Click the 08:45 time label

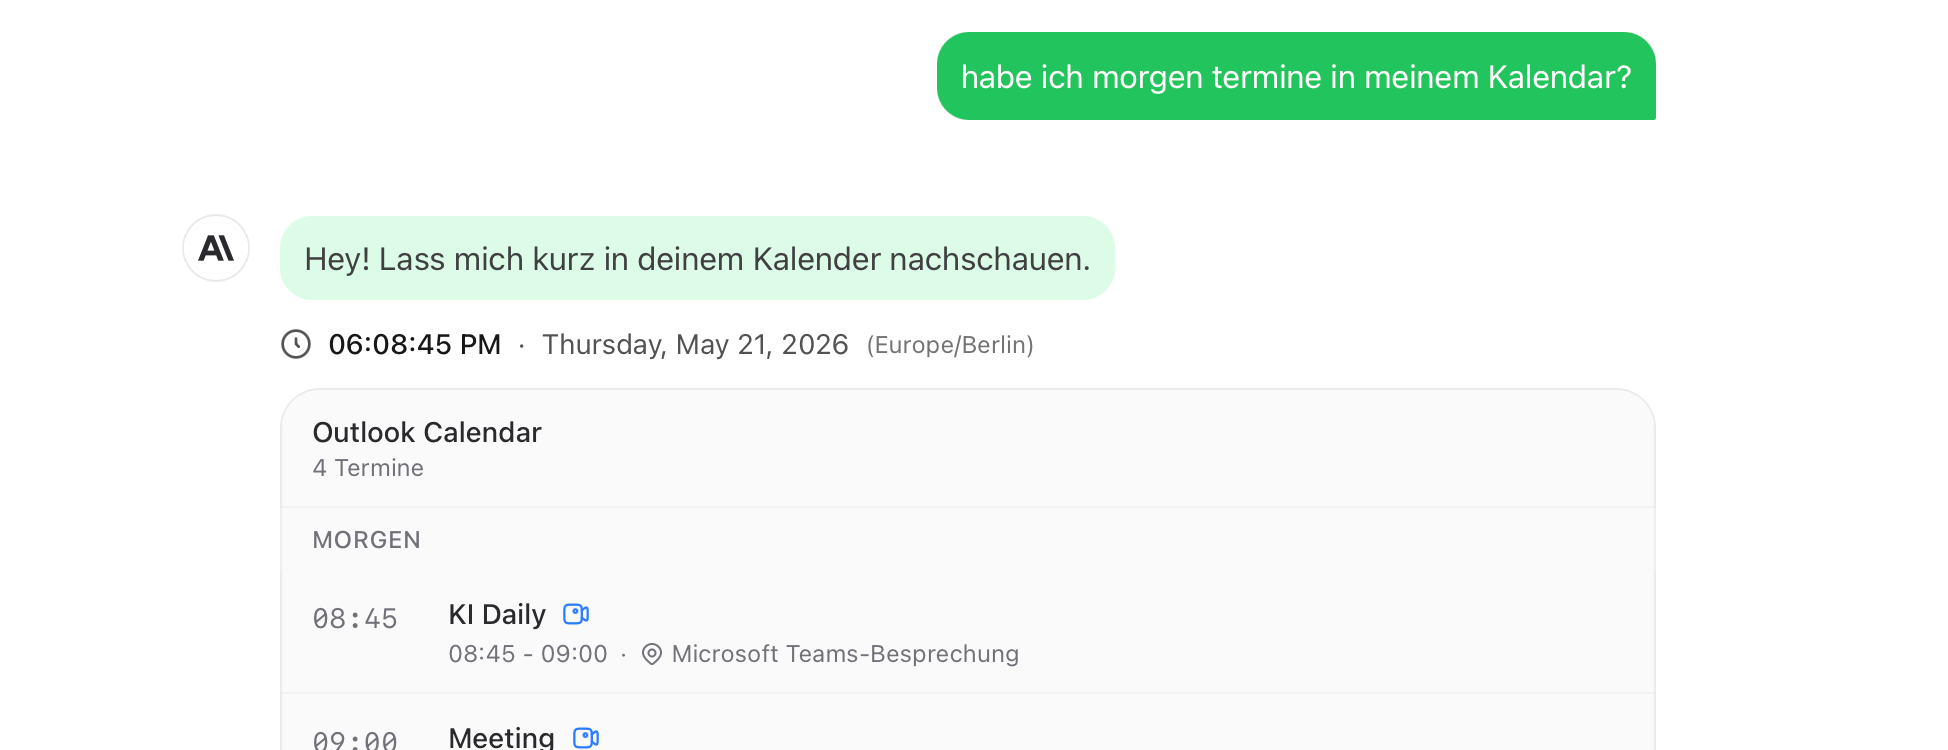point(355,619)
